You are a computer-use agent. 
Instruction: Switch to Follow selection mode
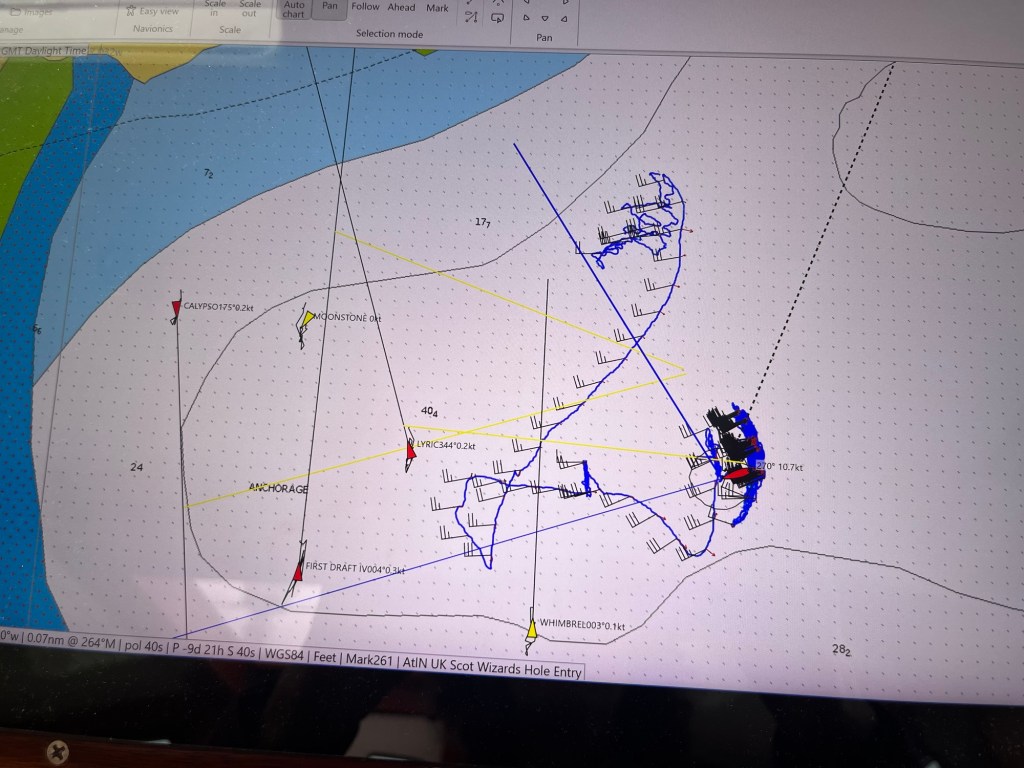click(x=365, y=7)
